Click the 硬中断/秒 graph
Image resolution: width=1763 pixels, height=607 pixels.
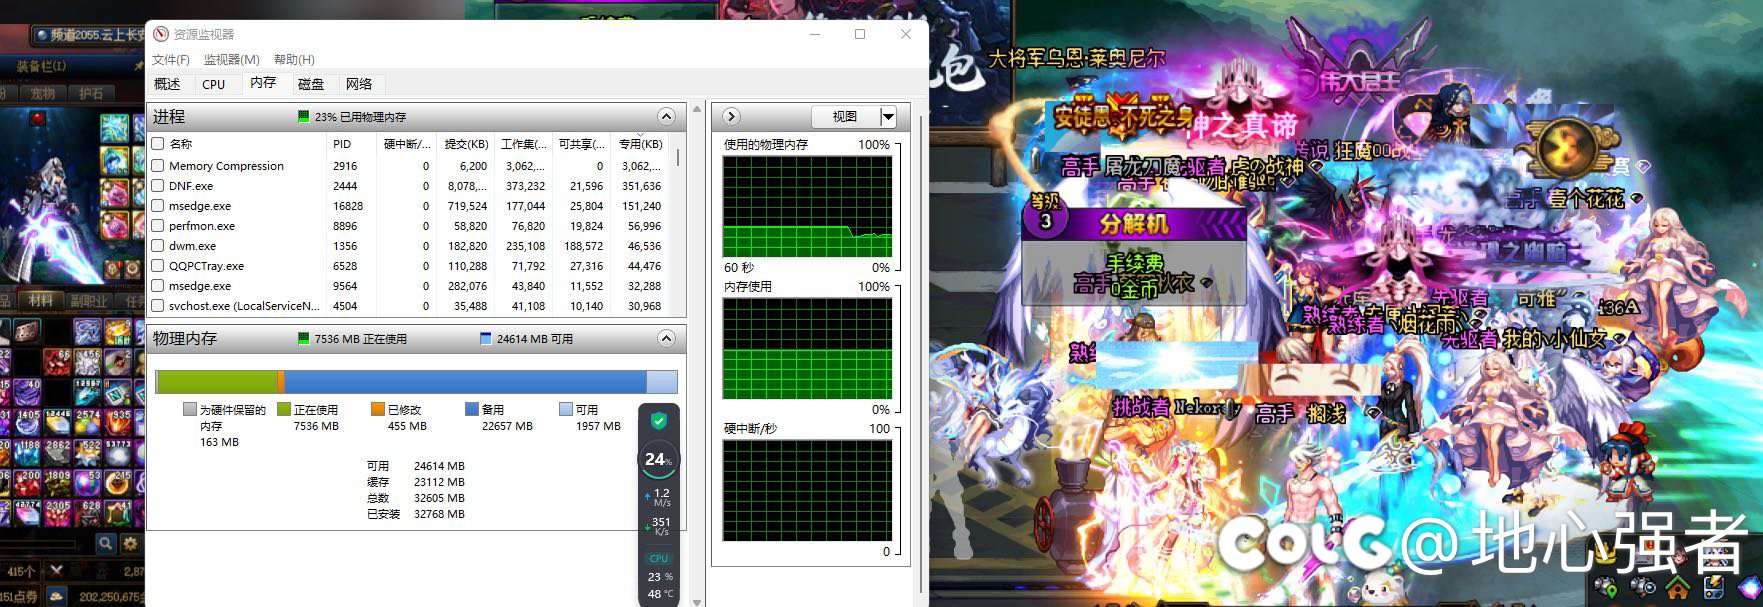click(x=807, y=491)
